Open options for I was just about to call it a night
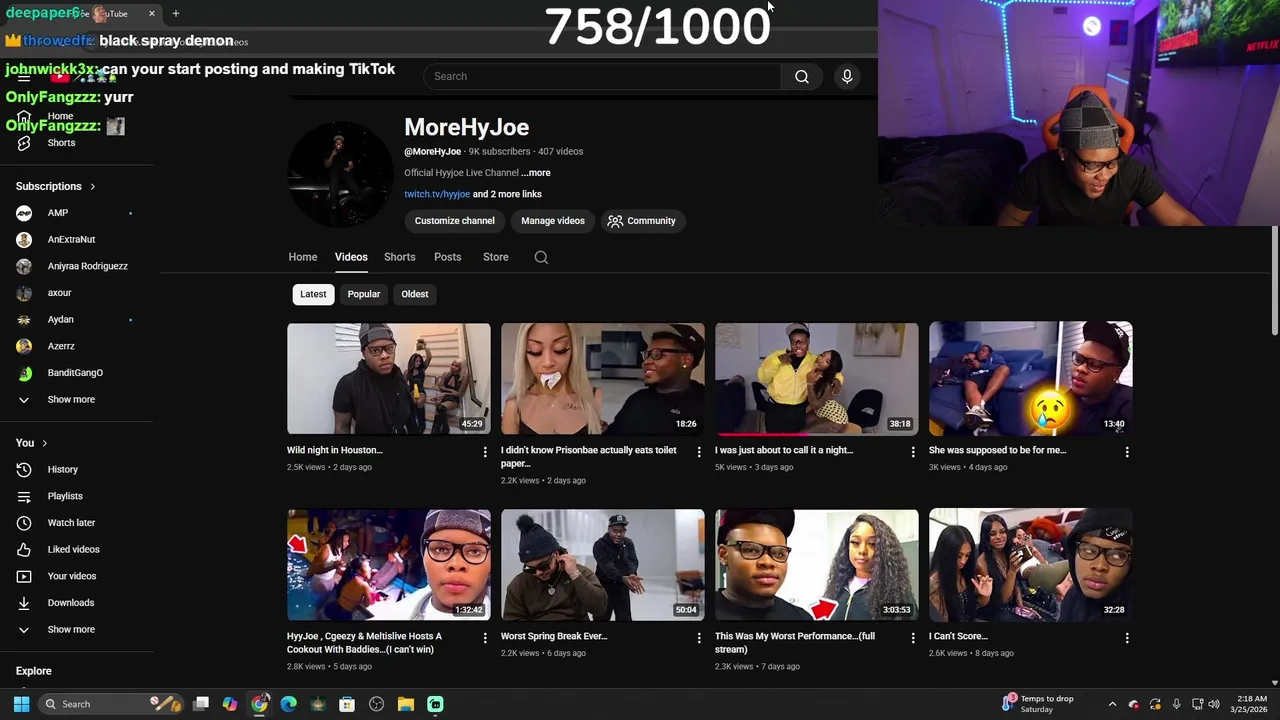This screenshot has height=720, width=1280. pyautogui.click(x=913, y=452)
